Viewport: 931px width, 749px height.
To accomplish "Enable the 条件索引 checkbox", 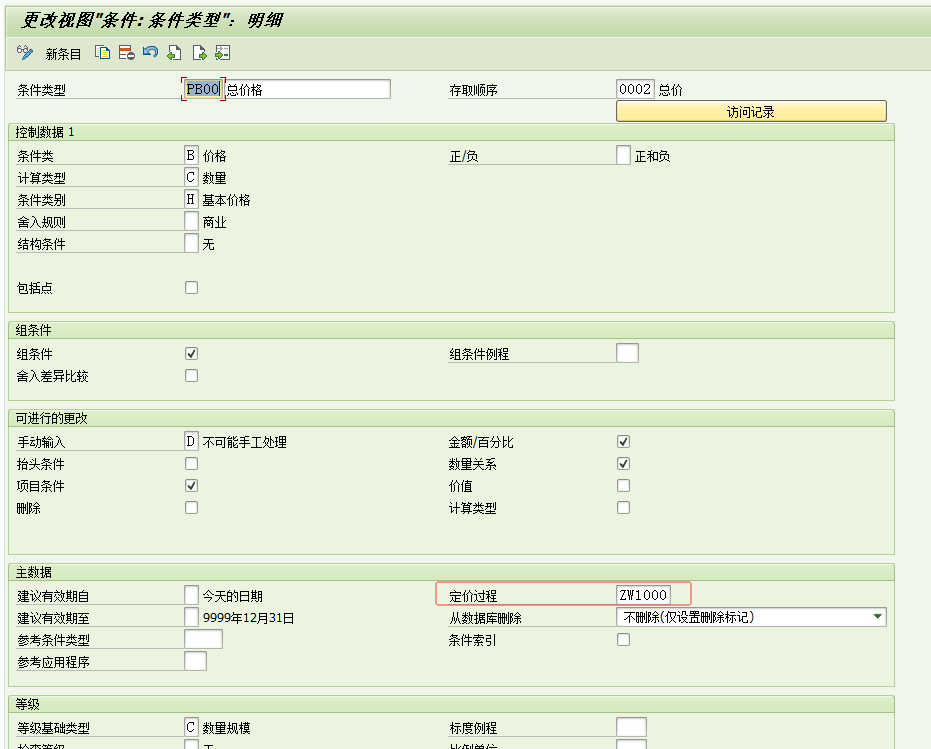I will (x=623, y=640).
